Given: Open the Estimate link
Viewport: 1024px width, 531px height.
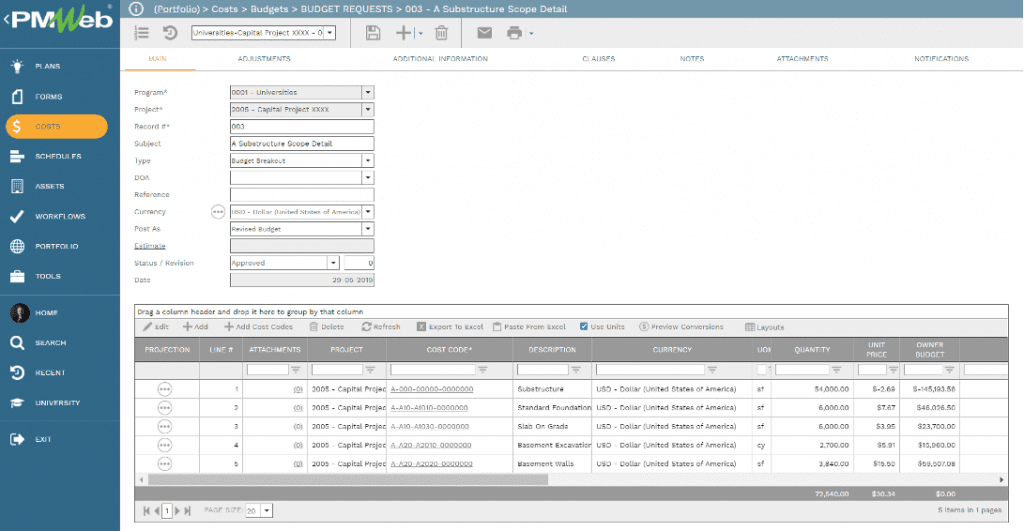Looking at the screenshot, I should (x=150, y=246).
